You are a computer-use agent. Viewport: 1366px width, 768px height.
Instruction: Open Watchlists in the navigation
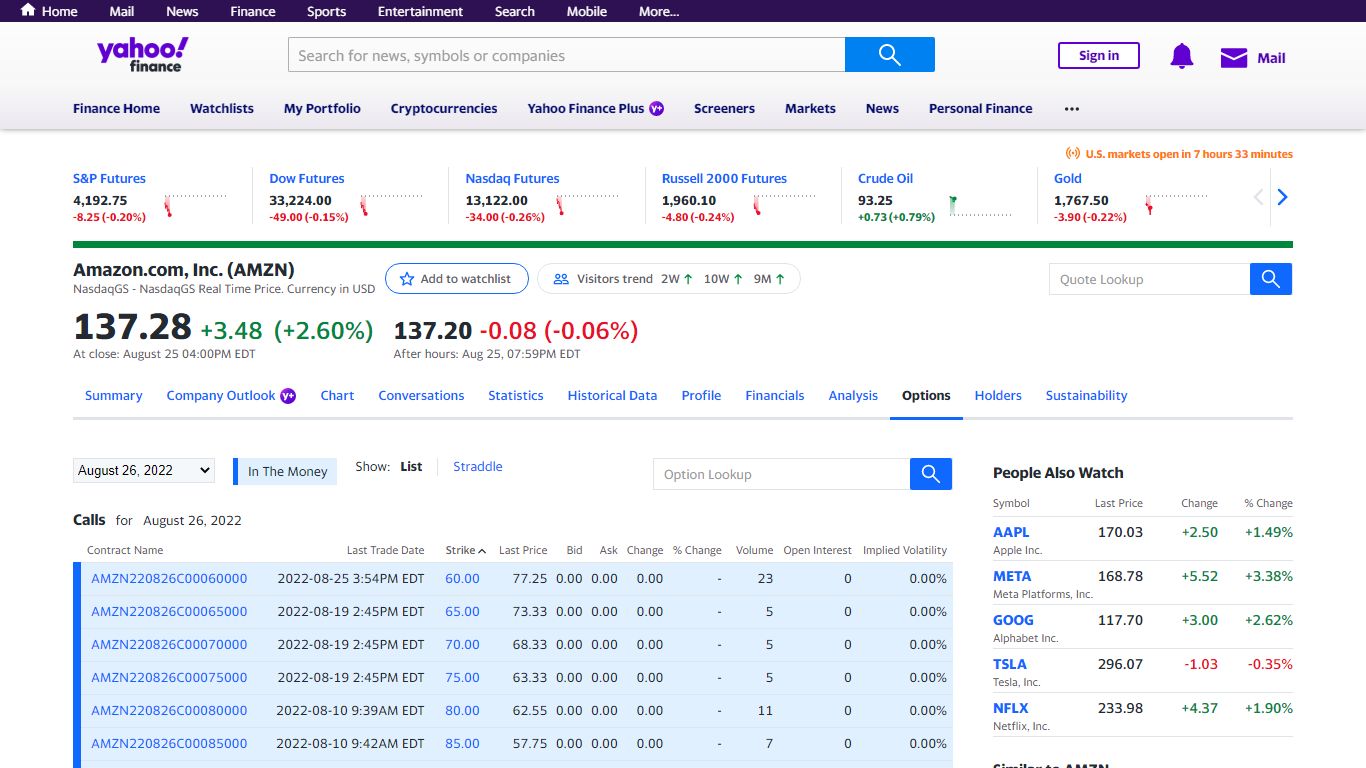point(222,108)
